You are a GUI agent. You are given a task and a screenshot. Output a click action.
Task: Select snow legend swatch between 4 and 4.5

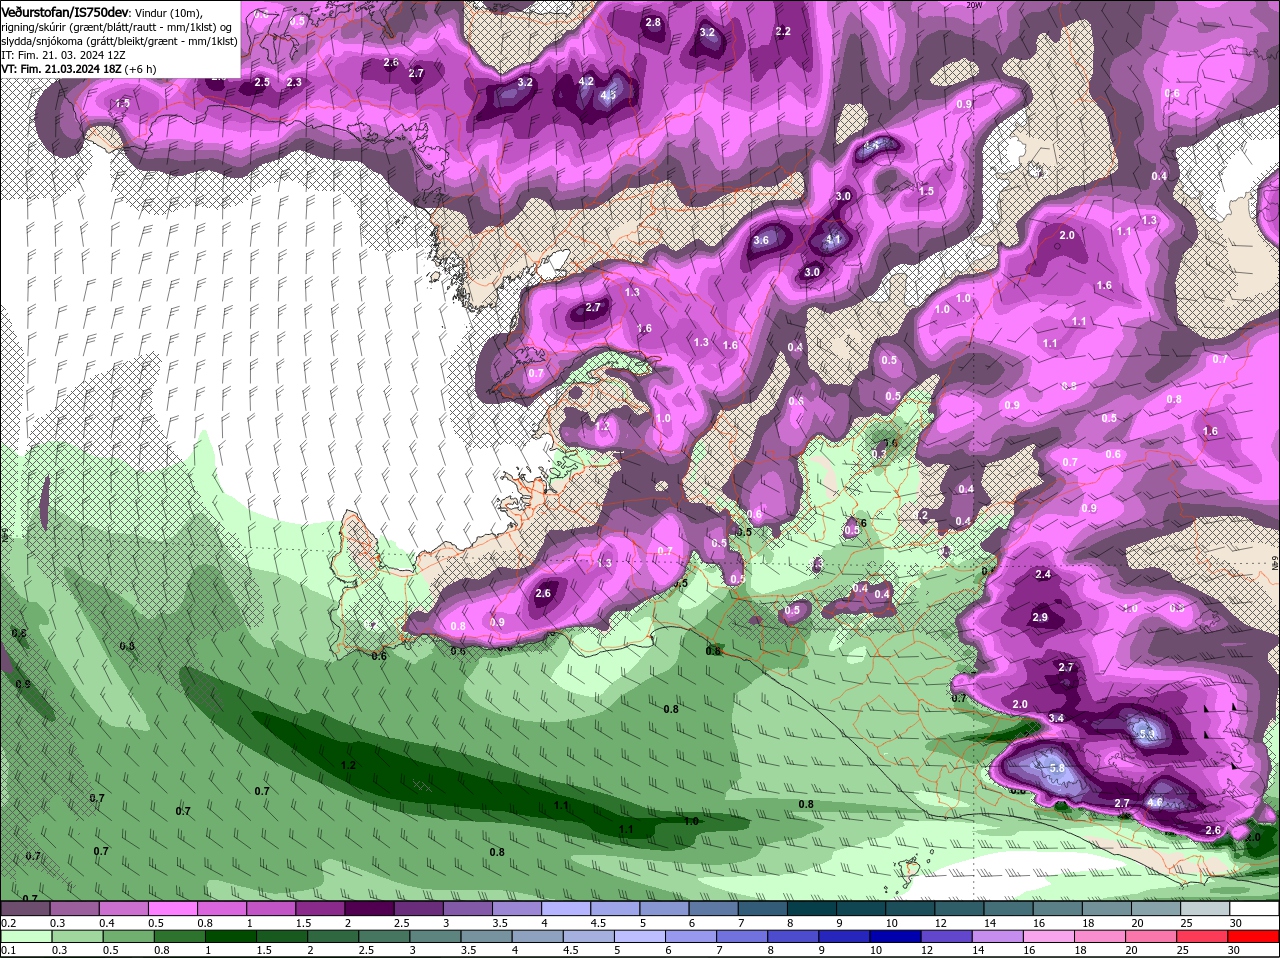click(566, 908)
